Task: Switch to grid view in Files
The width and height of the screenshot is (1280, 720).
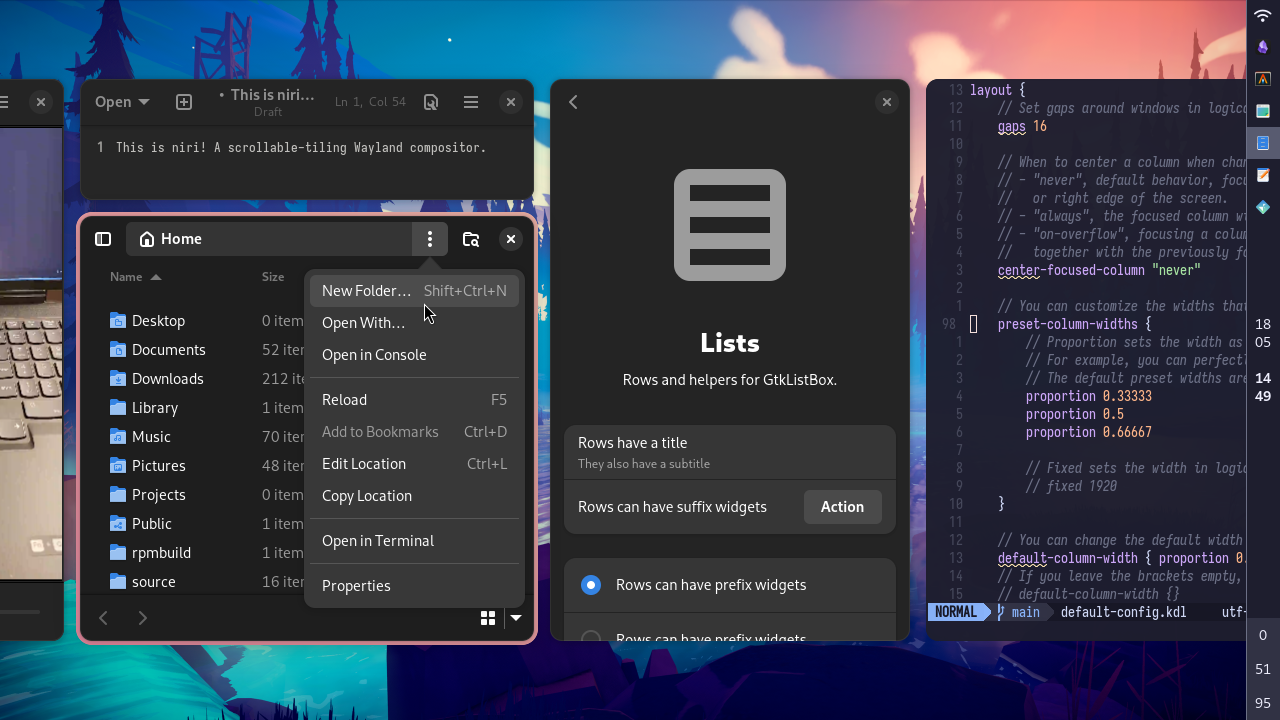Action: coord(488,618)
